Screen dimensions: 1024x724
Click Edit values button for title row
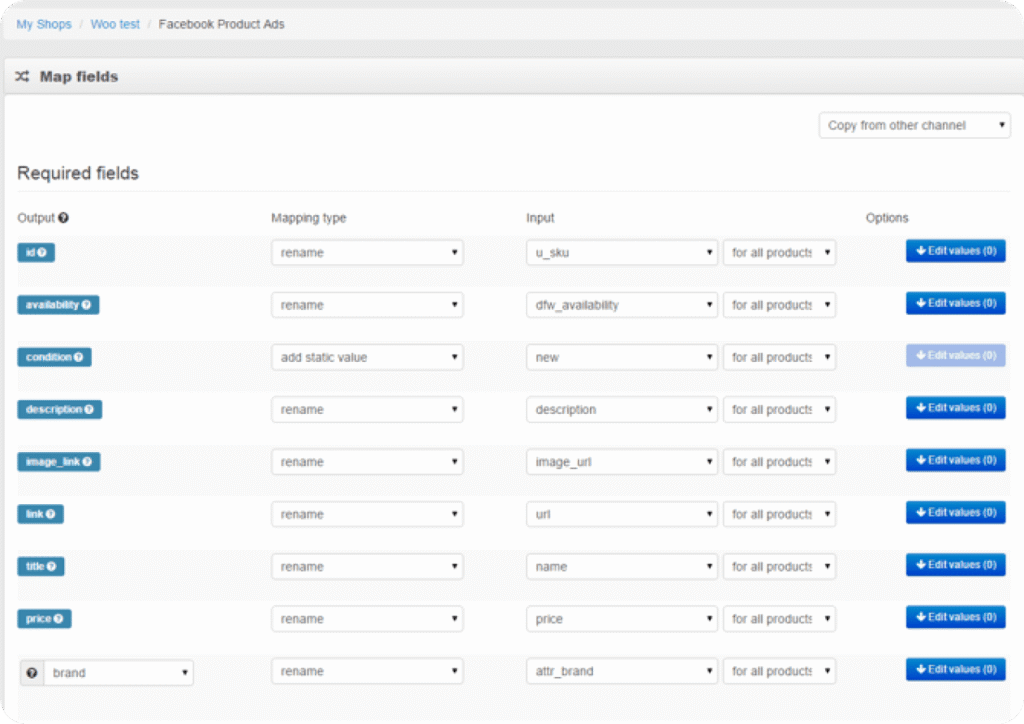[x=955, y=565]
